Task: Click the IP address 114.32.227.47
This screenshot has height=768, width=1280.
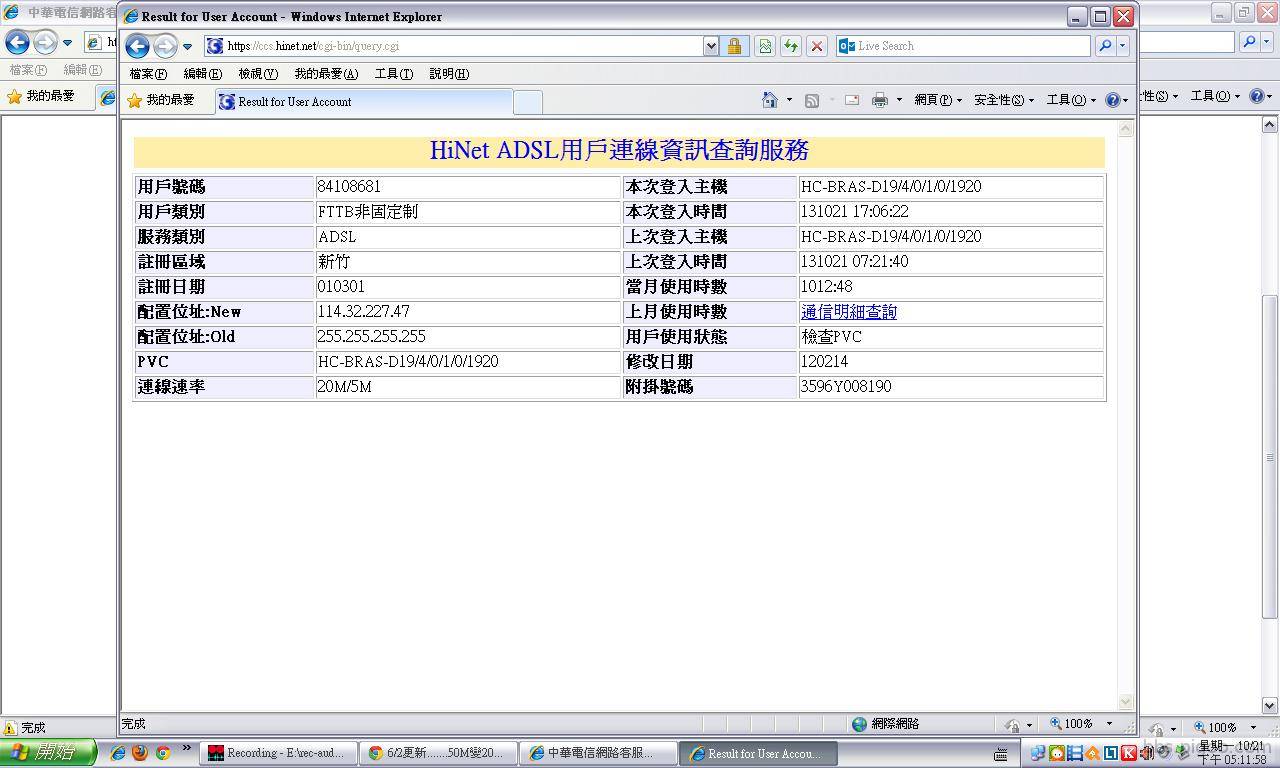Action: tap(363, 312)
